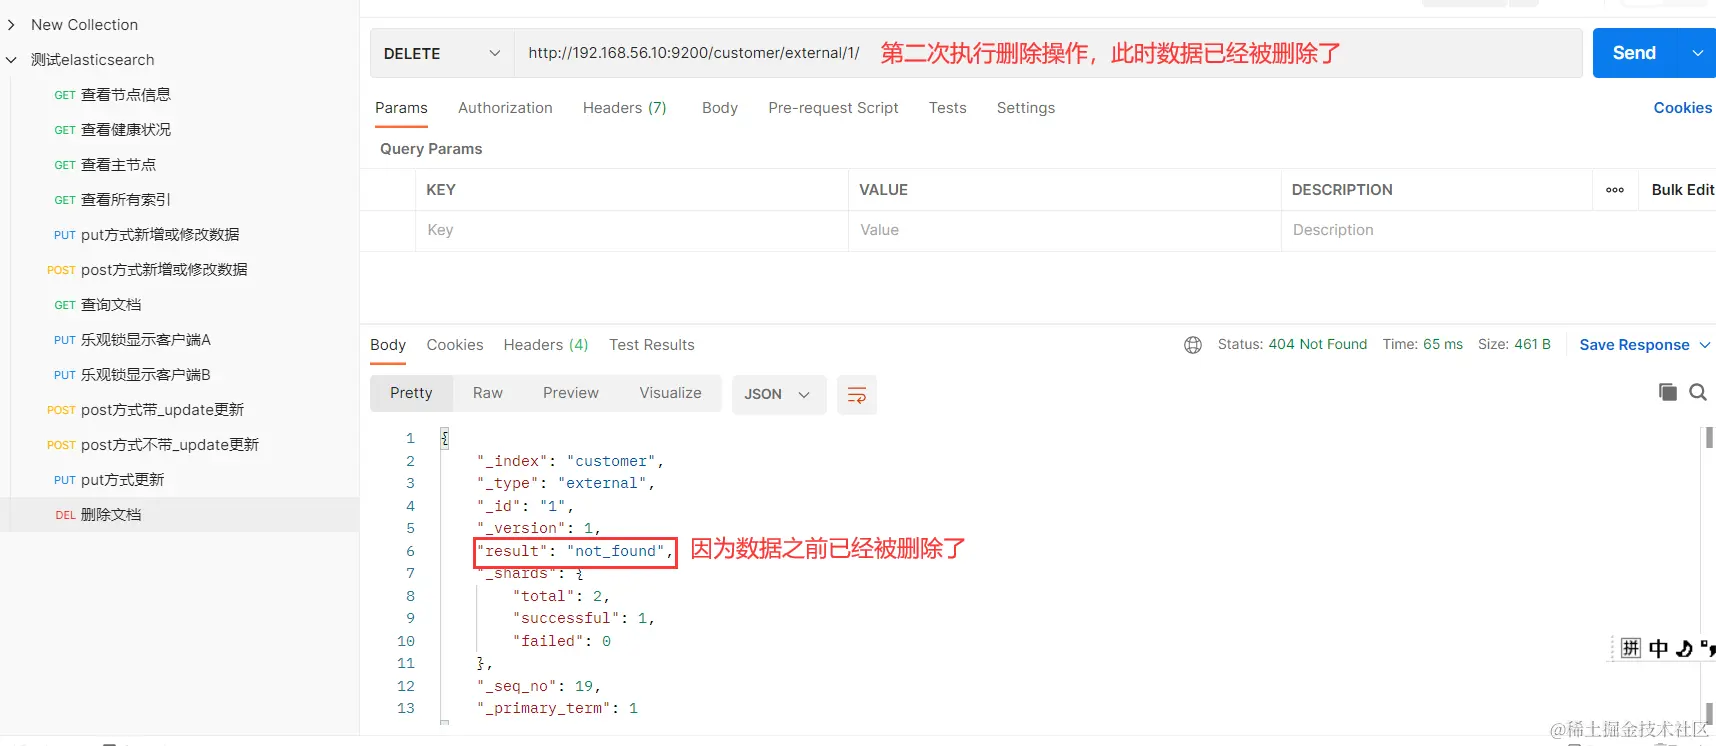
Task: Click the 拼 input method icon
Action: (1631, 648)
